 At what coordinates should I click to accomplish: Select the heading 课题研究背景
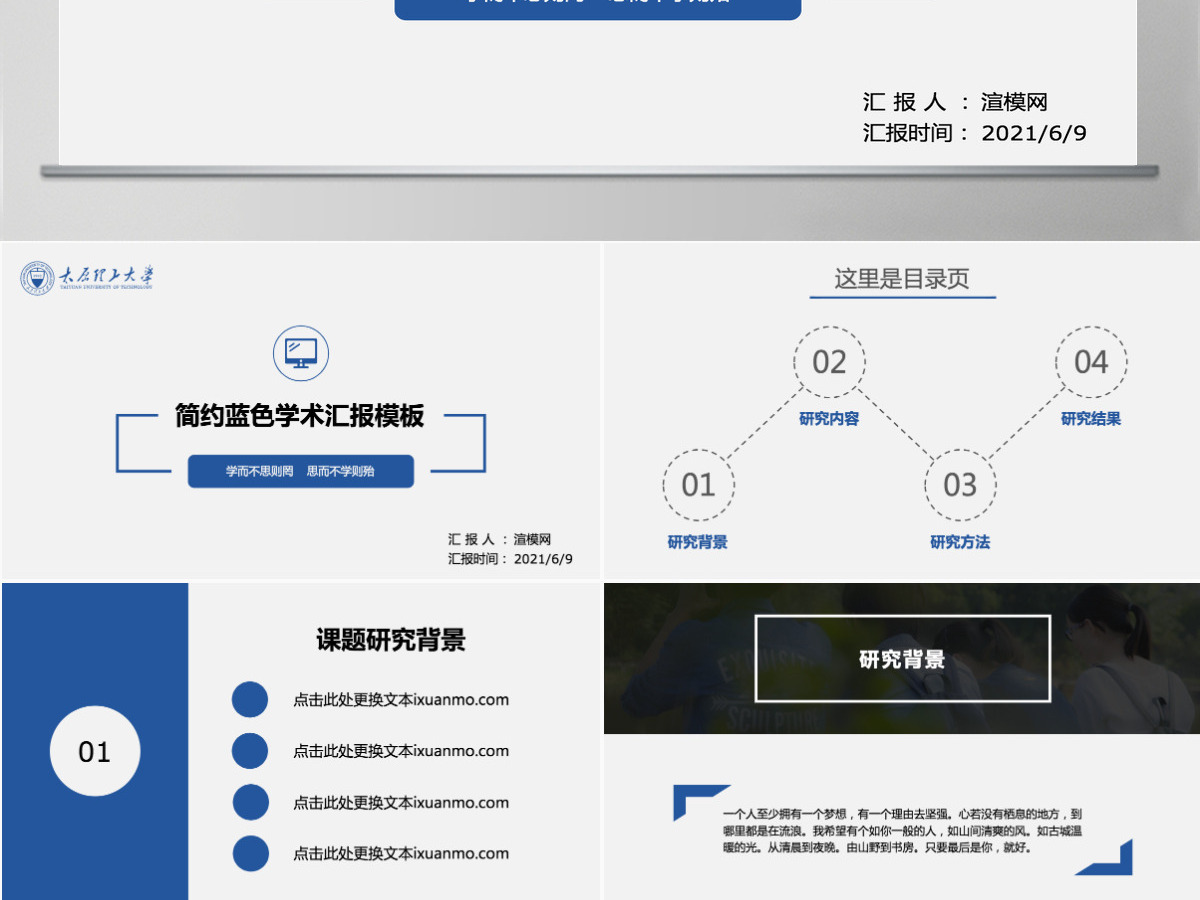tap(391, 640)
